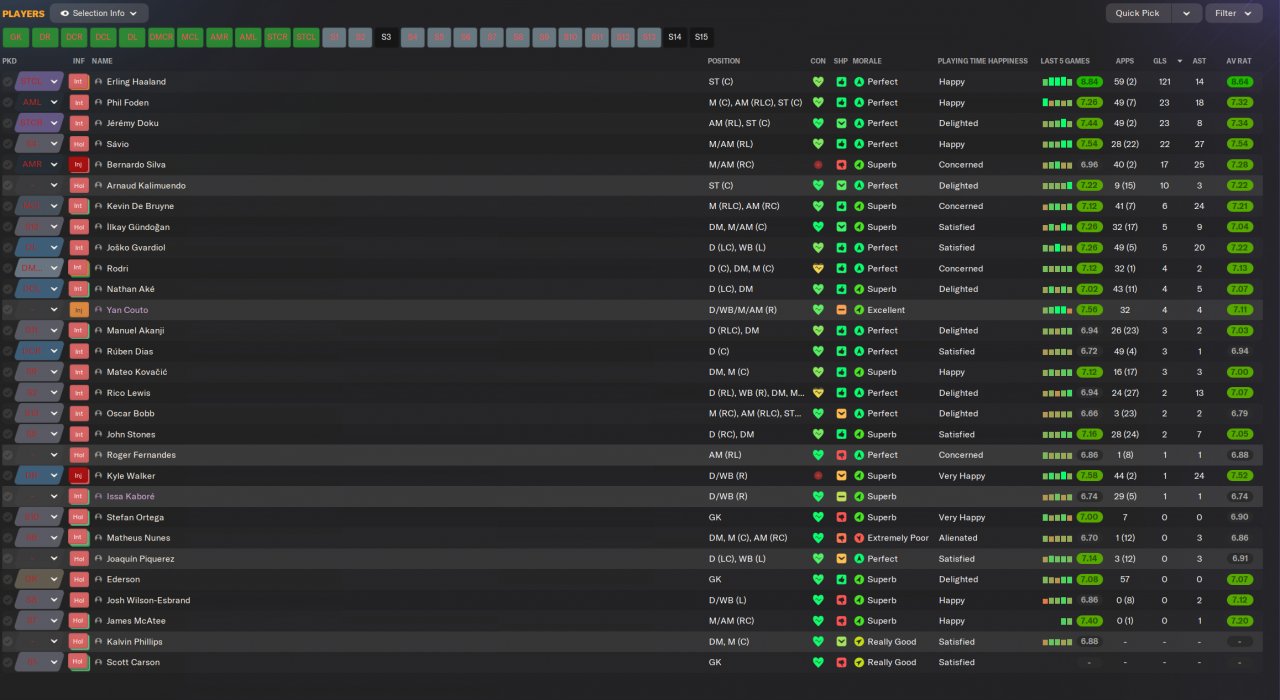Tick the select circle for Erling Haaland

click(8, 82)
